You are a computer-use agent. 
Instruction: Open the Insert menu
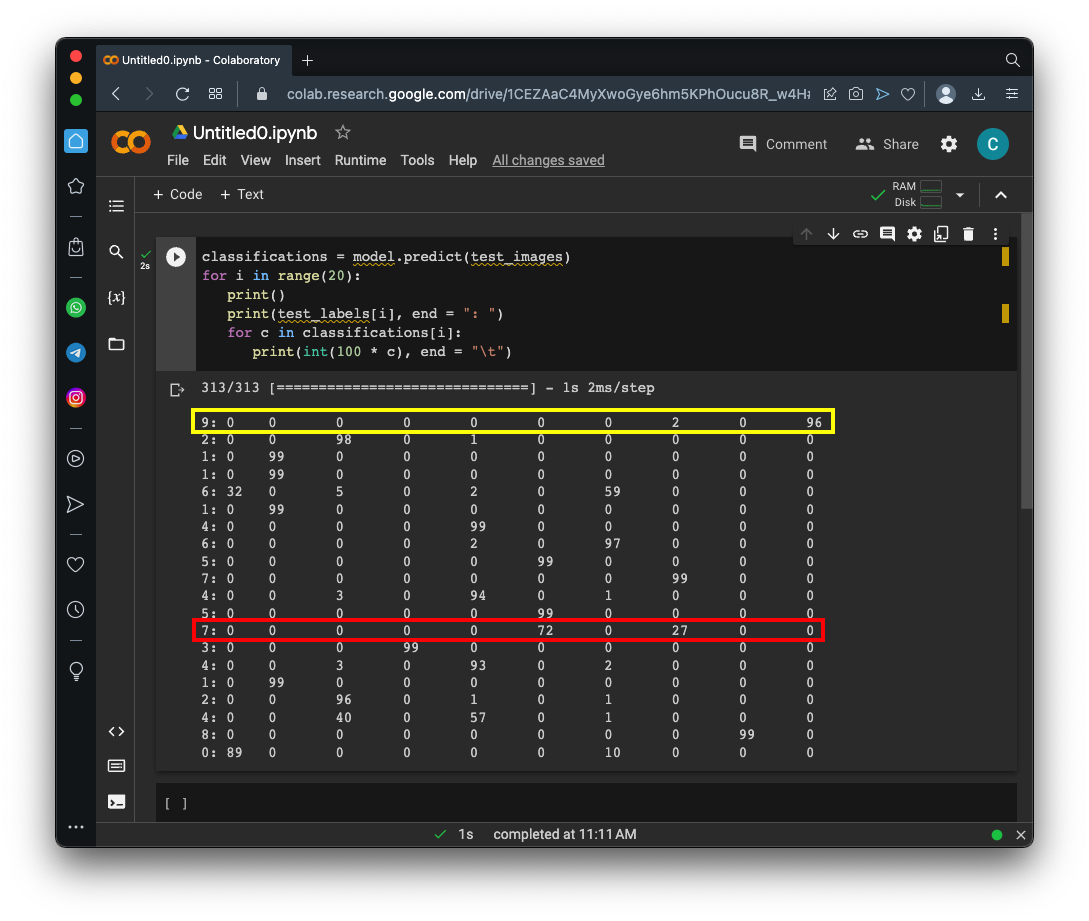[302, 160]
